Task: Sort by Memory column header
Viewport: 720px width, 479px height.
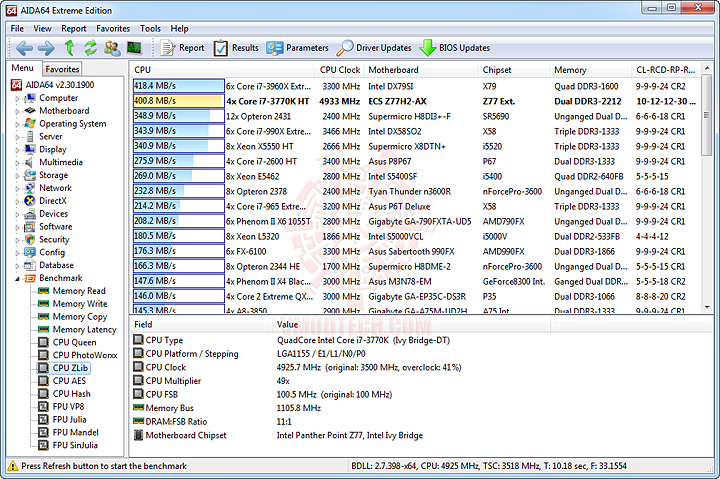Action: (x=590, y=70)
